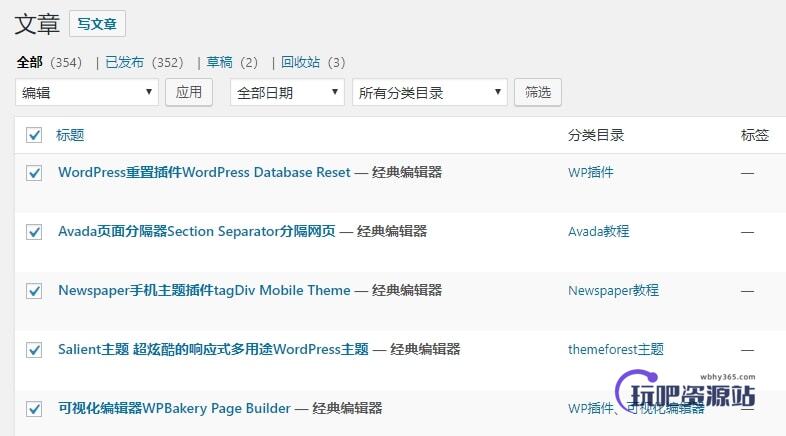Open the 全部日期 dropdown
The height and width of the screenshot is (436, 786).
(x=287, y=92)
